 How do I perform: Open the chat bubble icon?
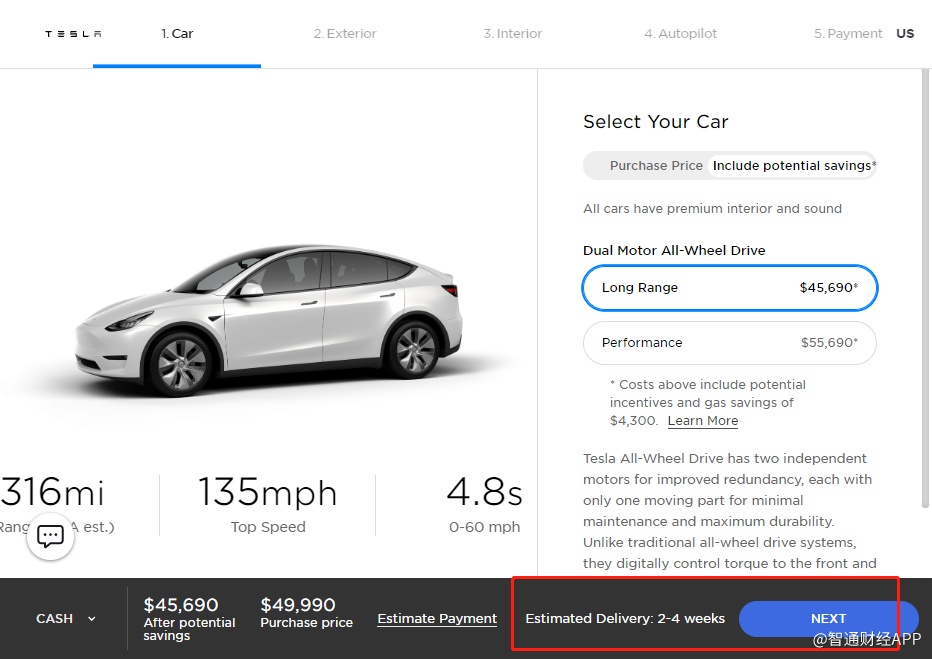(50, 537)
